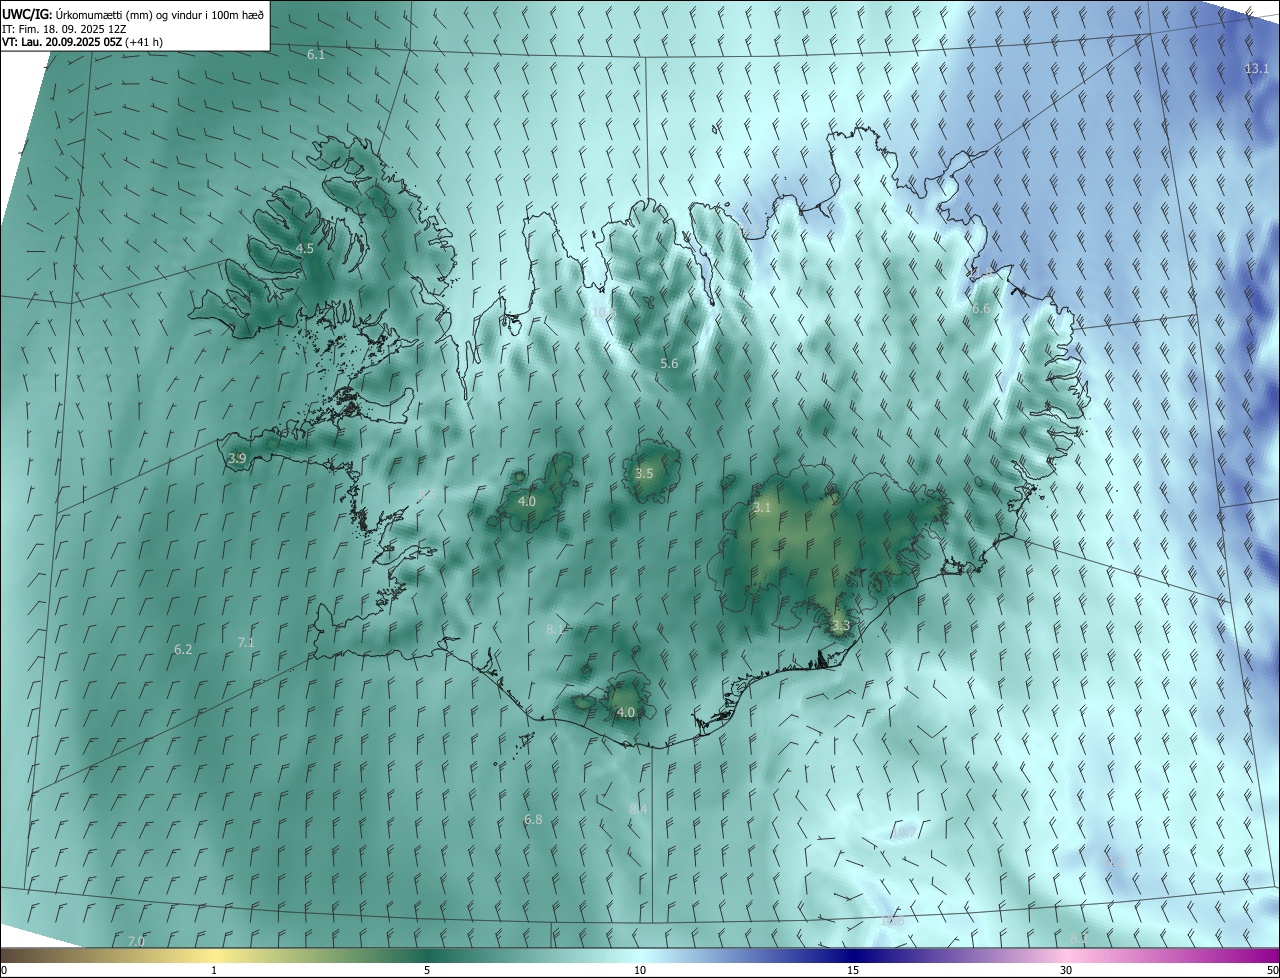
Task: Click the 7.0 value label
Action: (x=136, y=941)
